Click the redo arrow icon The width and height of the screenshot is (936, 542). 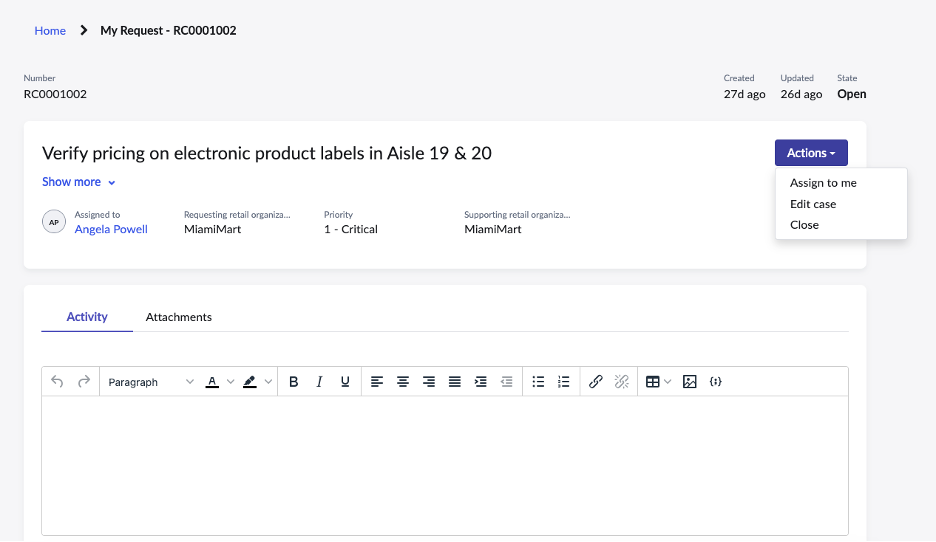[84, 381]
